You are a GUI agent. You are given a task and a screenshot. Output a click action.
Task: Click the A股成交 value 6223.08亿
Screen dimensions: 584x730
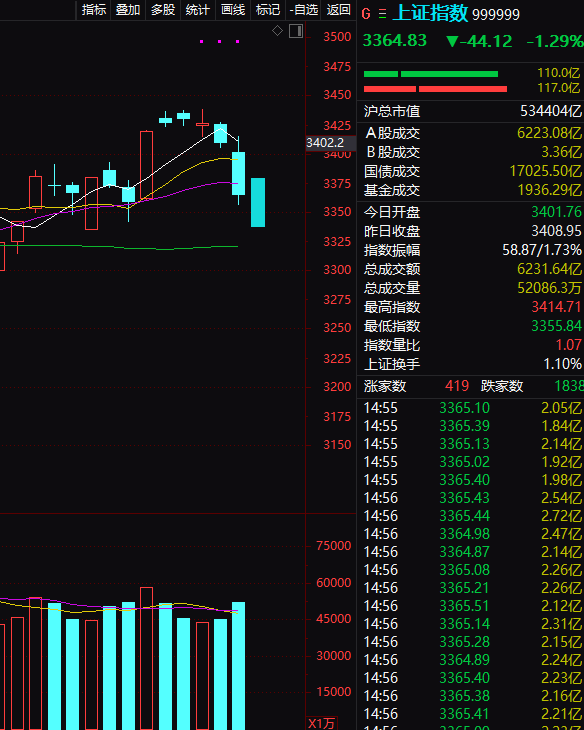pos(550,133)
